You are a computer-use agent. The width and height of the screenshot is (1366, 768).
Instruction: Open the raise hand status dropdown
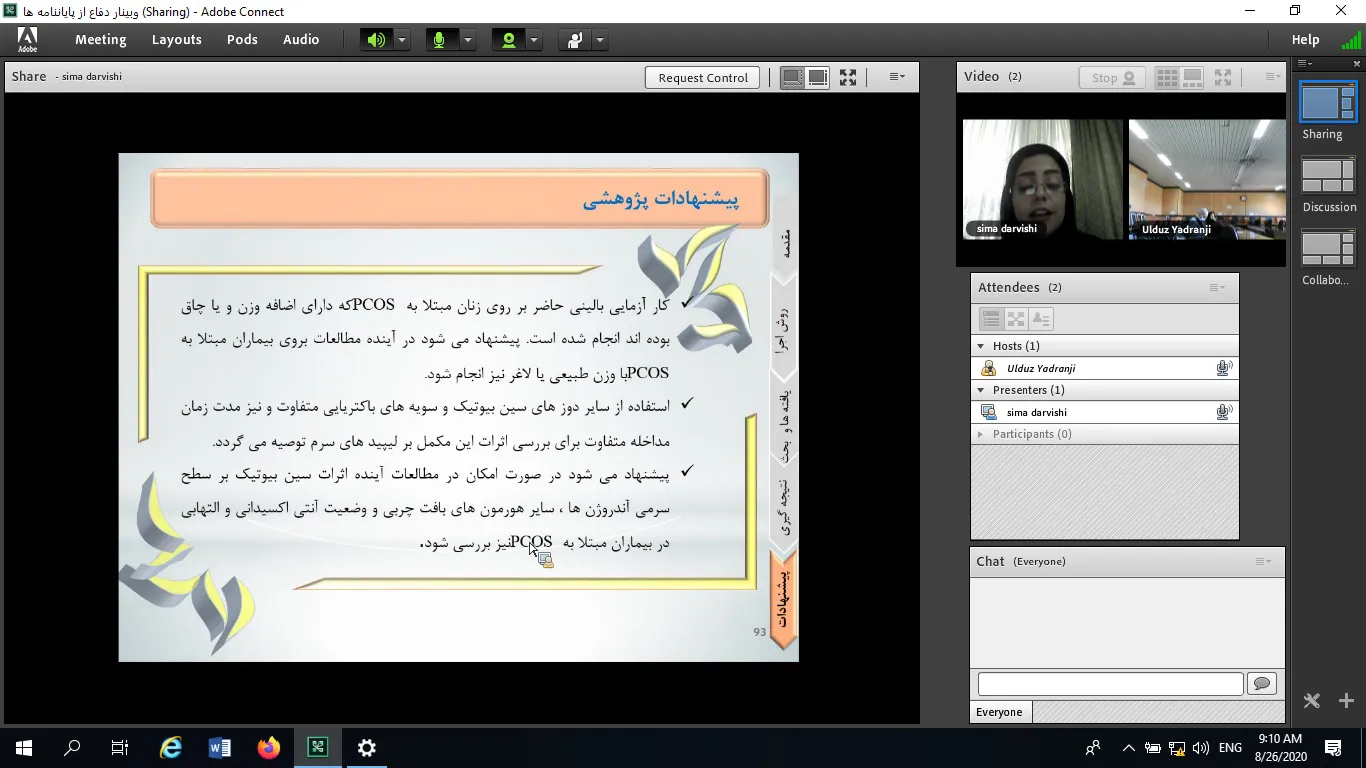tap(600, 40)
